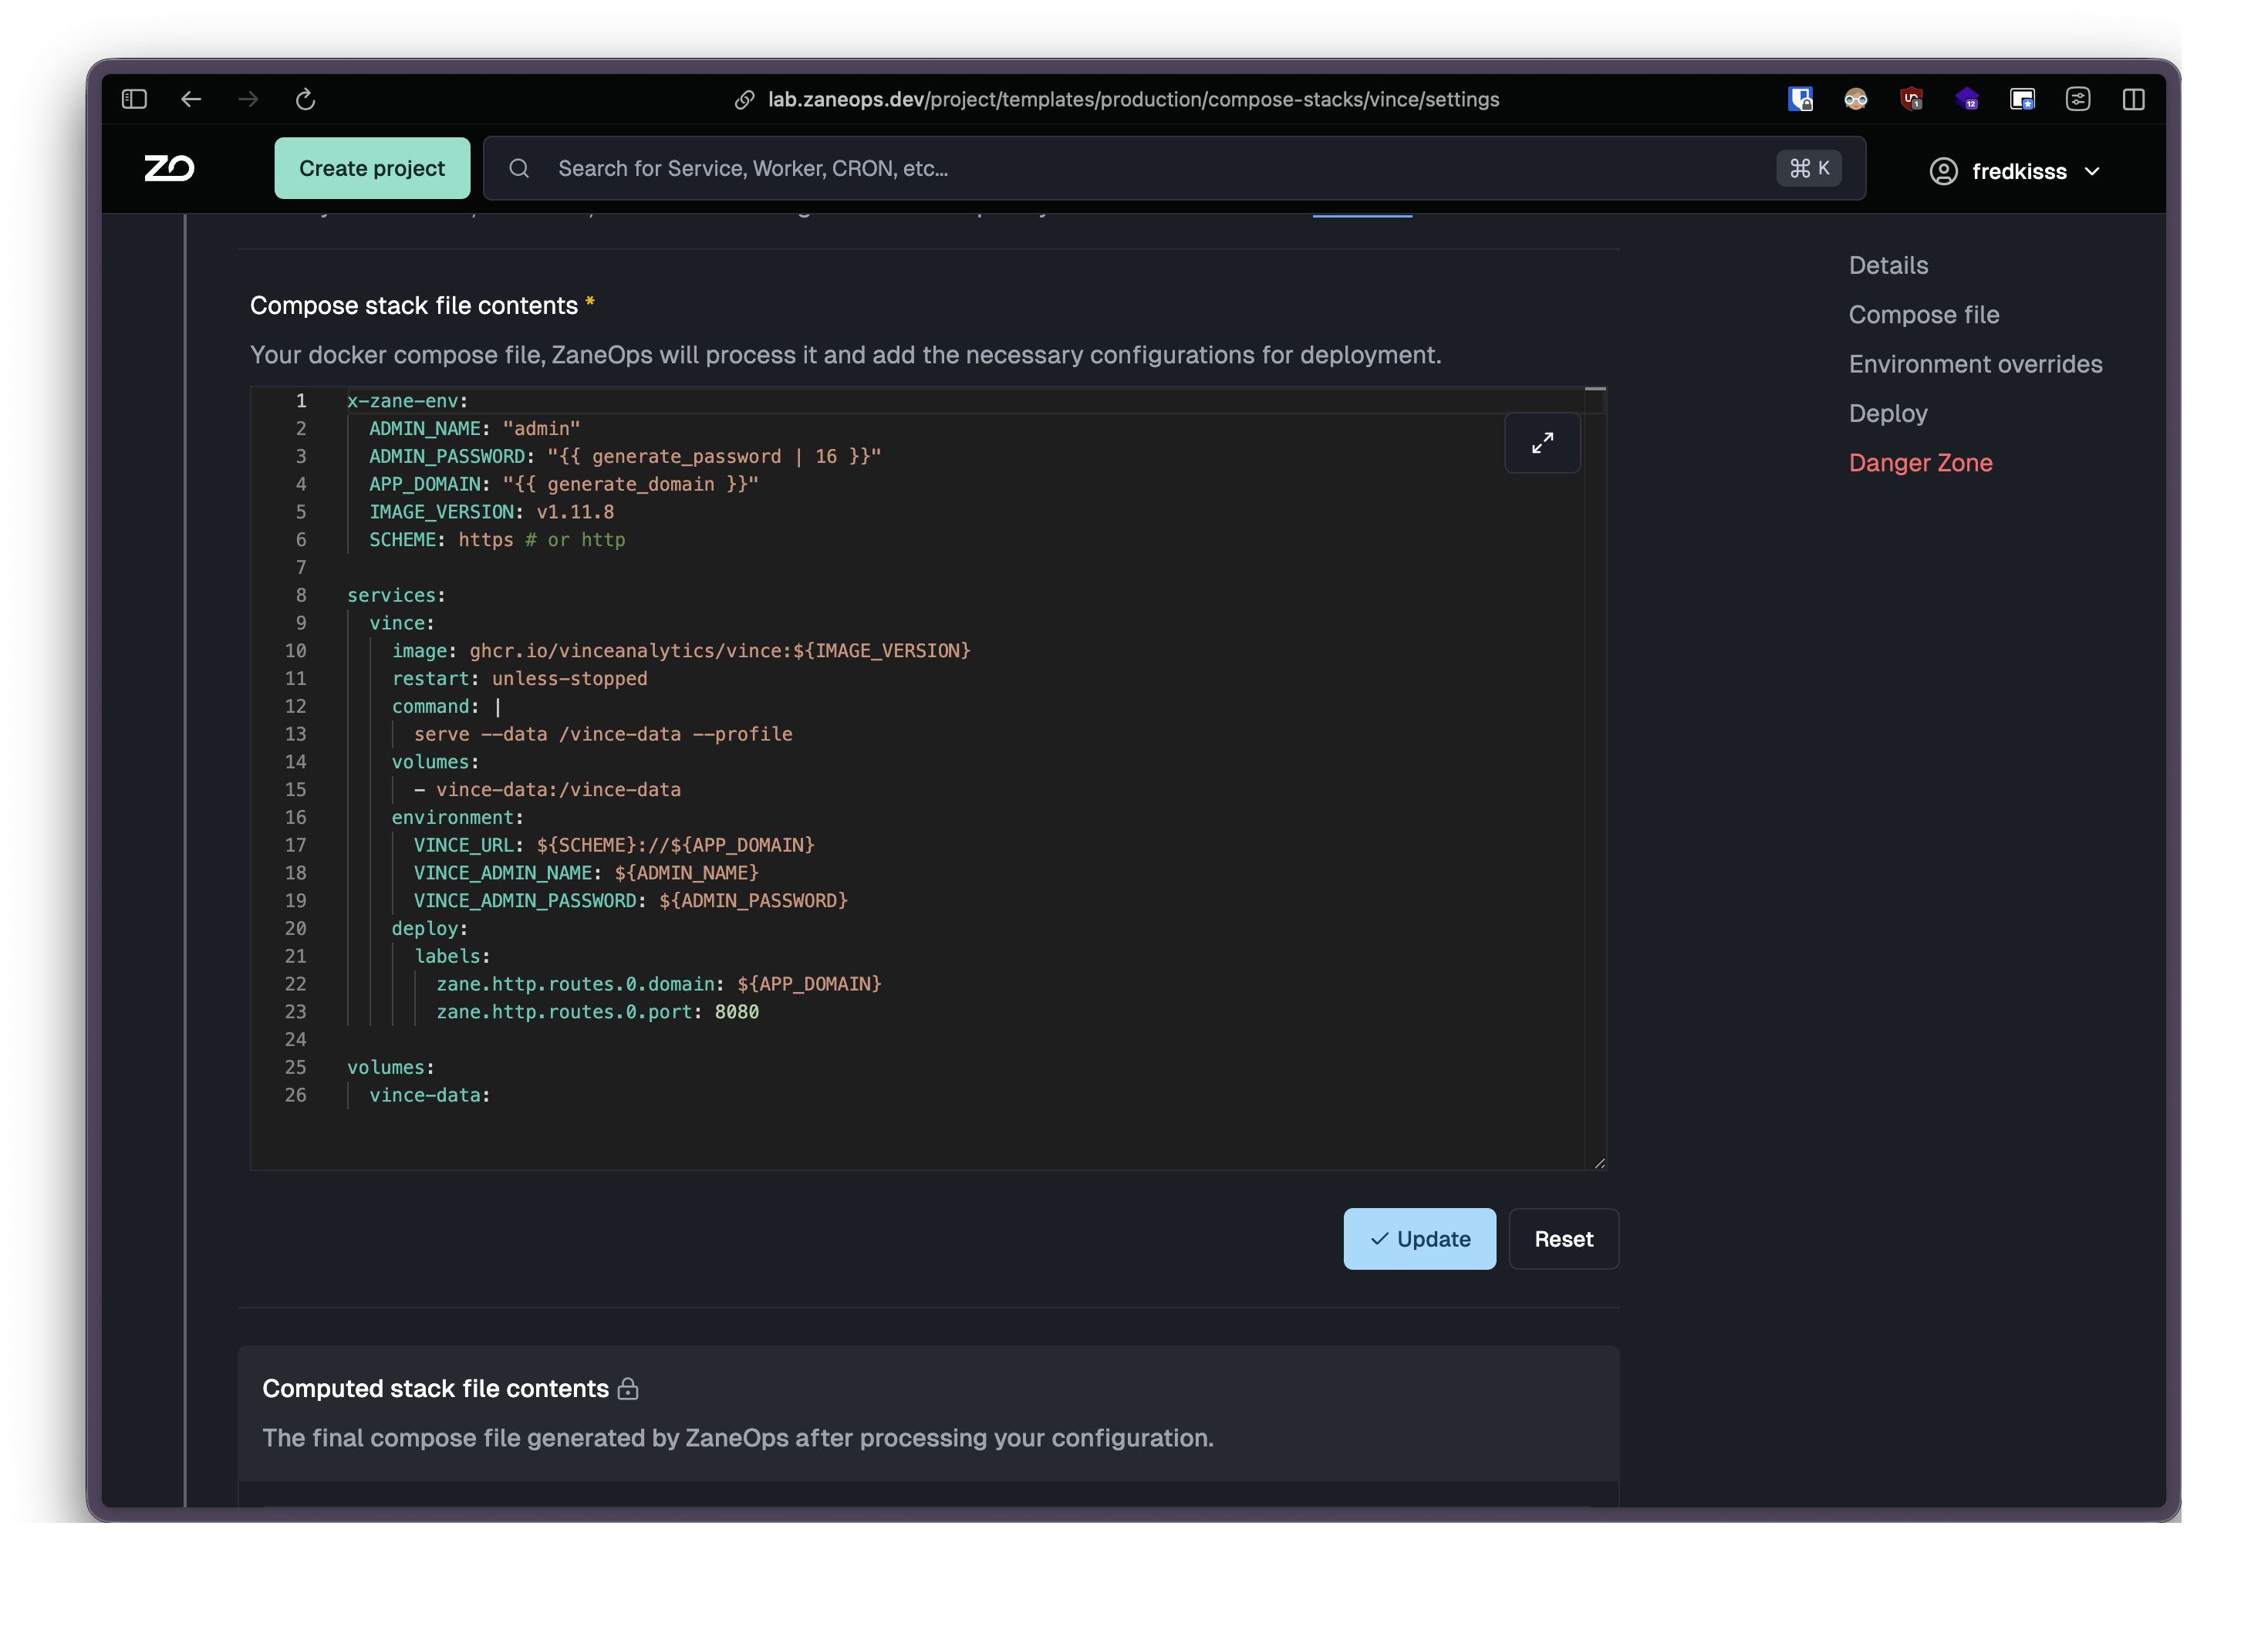Click the zane.http.routes.0.port: 8080 line
Screen dimensions: 2268x1637
(597, 1012)
